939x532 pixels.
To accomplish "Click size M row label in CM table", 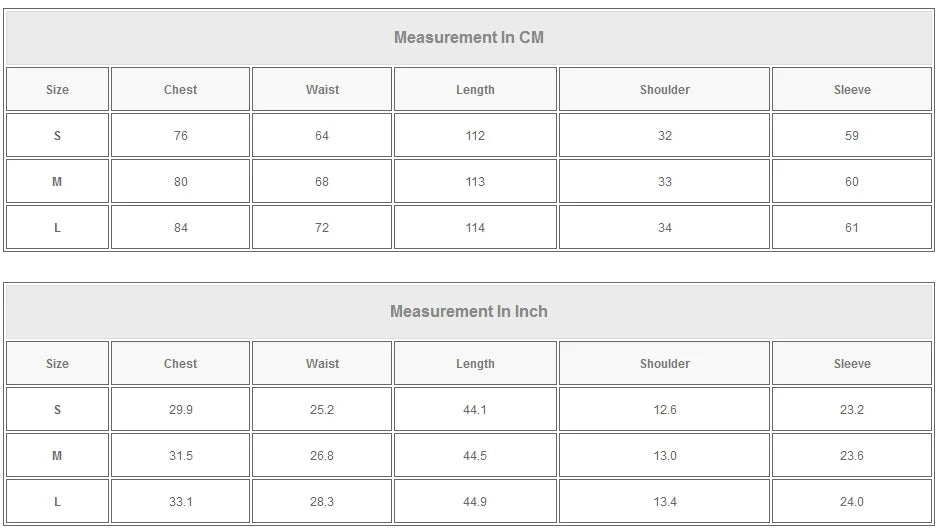I will pyautogui.click(x=57, y=182).
